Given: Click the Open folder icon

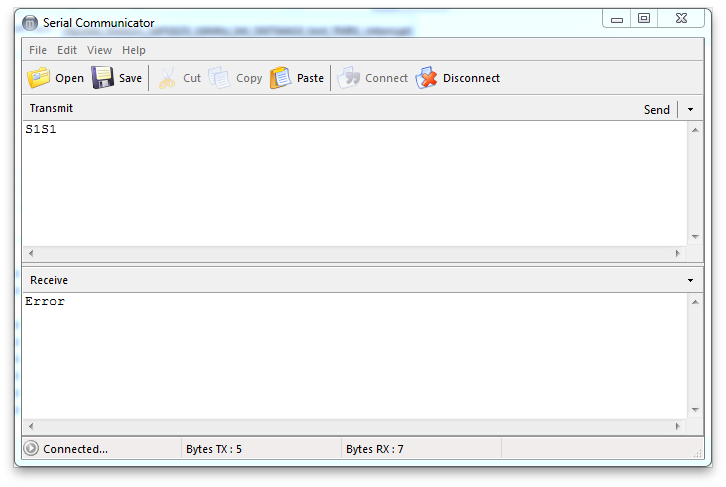Looking at the screenshot, I should tap(38, 78).
